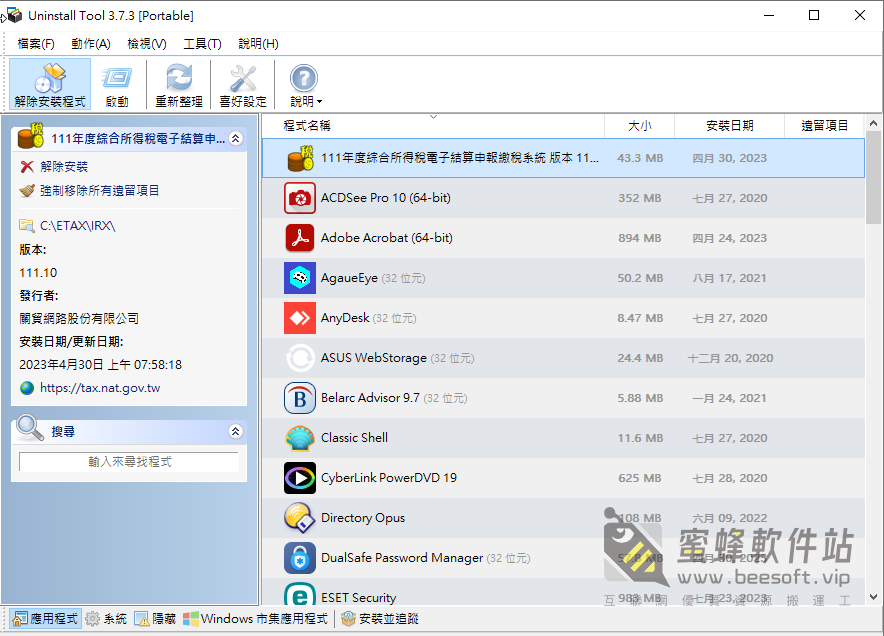
Task: Click the scroll down arrow of program list
Action: (x=873, y=597)
